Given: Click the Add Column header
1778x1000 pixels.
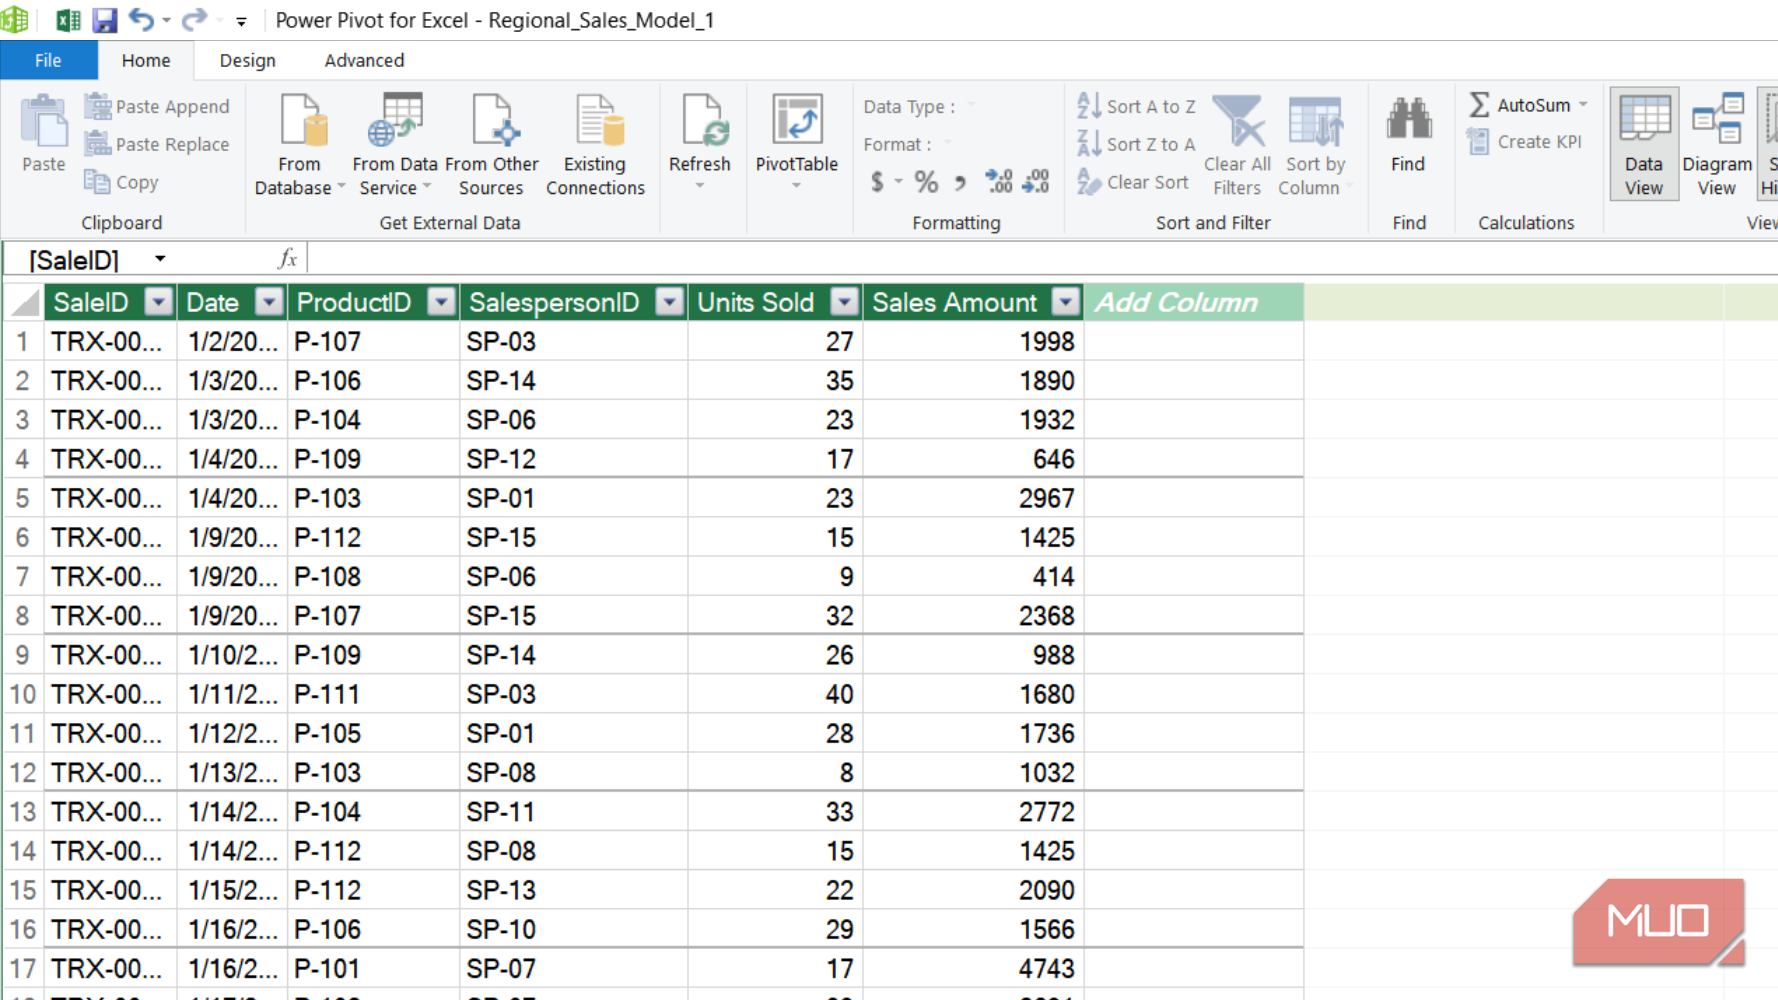Looking at the screenshot, I should (1194, 302).
